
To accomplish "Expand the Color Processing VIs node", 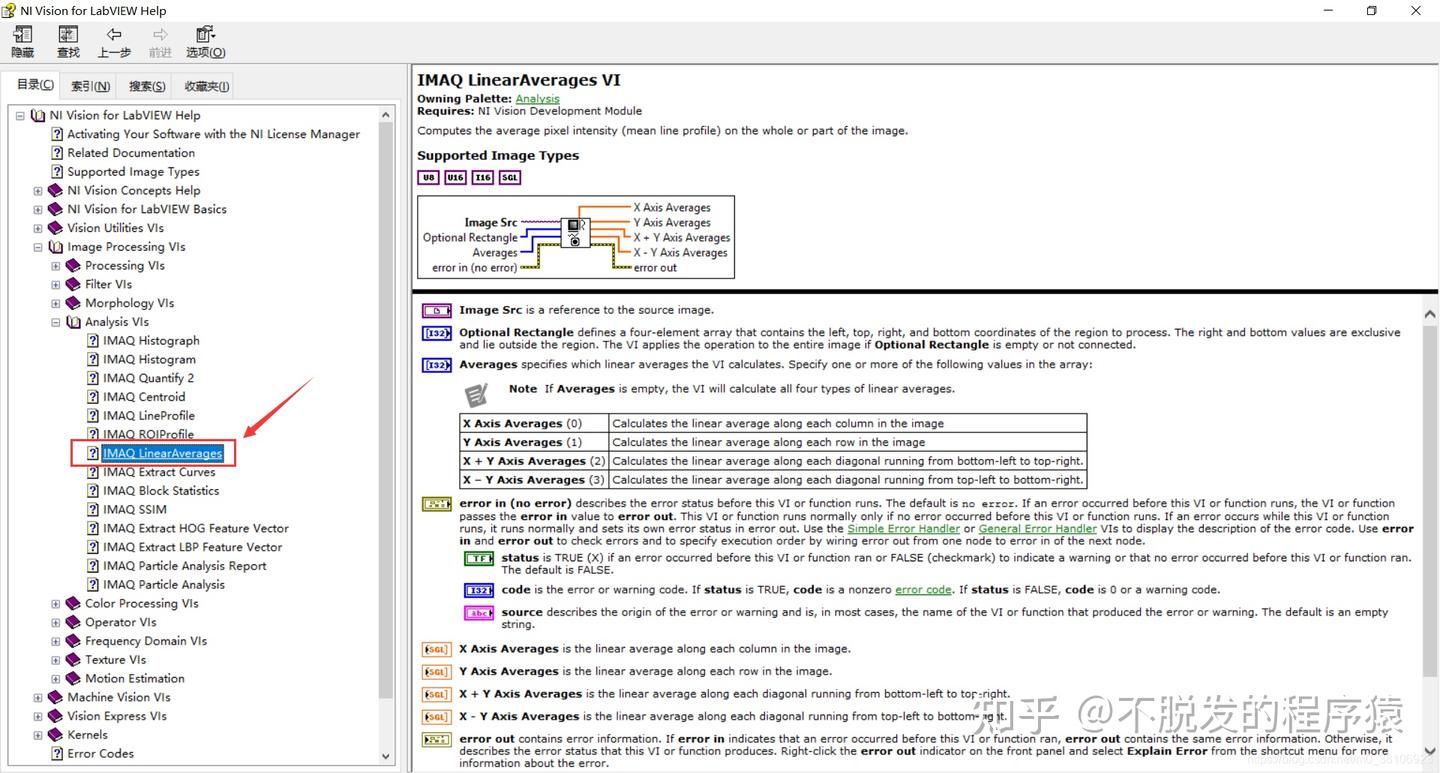I will [56, 604].
